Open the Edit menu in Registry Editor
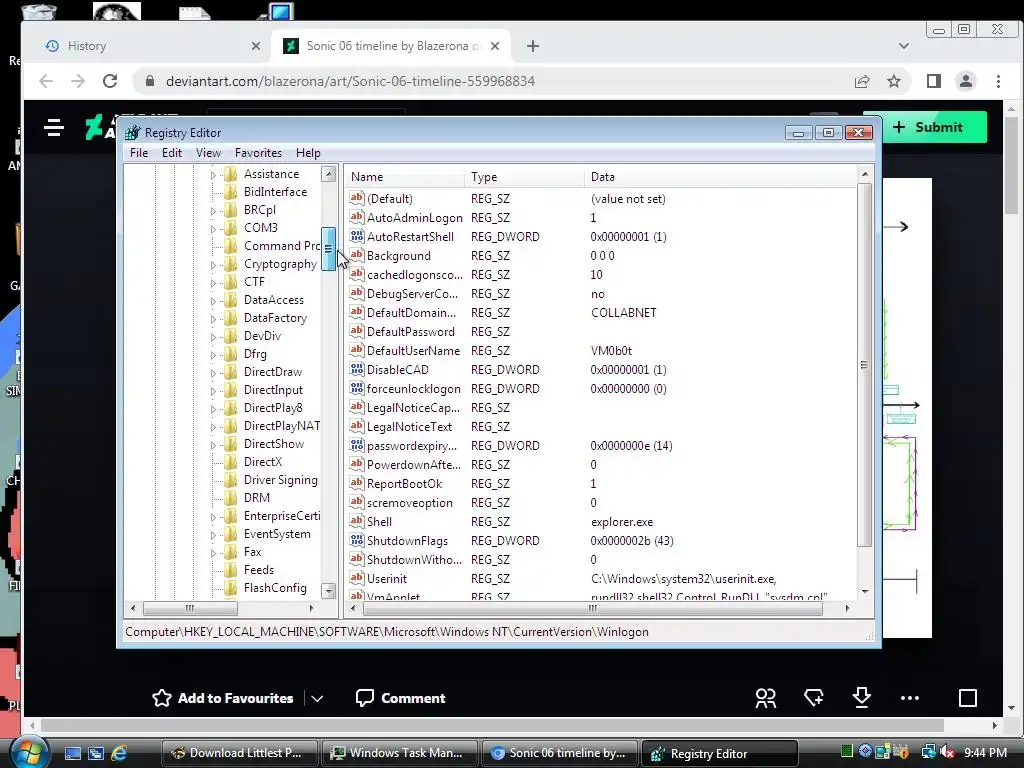The width and height of the screenshot is (1024, 768). tap(172, 153)
